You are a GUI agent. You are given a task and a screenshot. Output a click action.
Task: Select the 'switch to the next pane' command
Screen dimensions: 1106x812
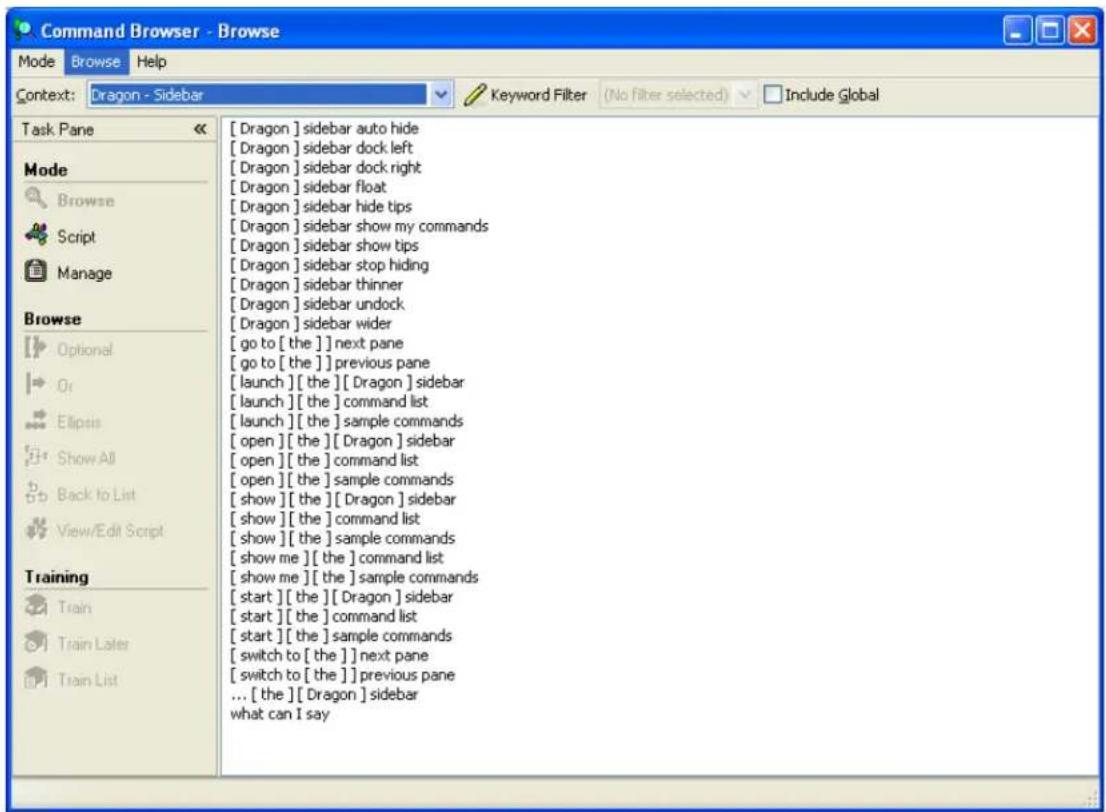(329, 655)
